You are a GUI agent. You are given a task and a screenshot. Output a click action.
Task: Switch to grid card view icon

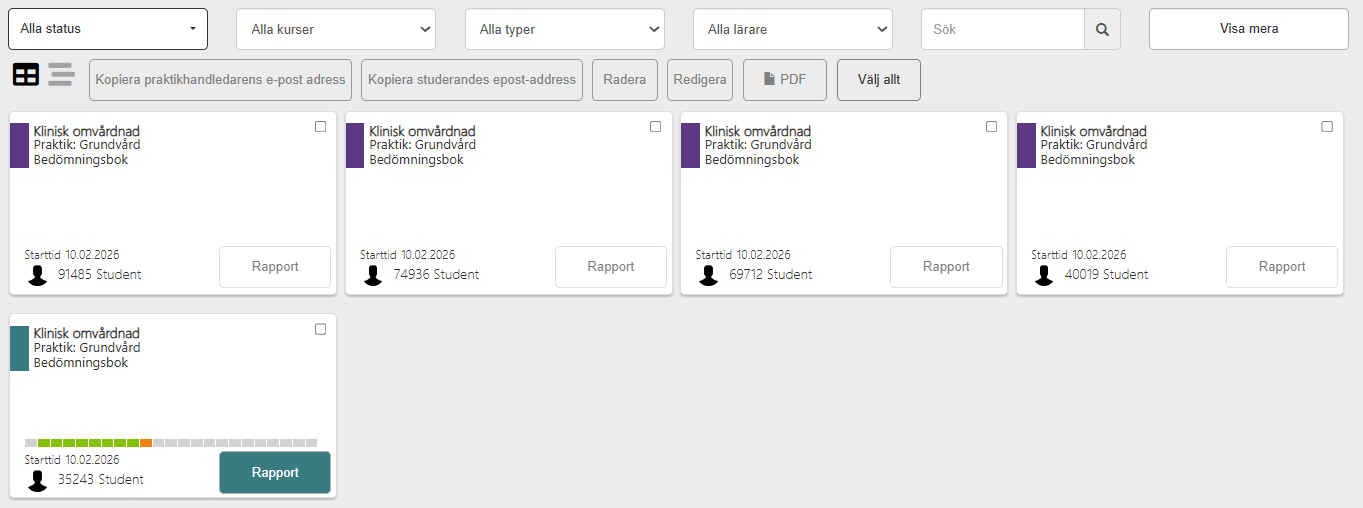(26, 75)
